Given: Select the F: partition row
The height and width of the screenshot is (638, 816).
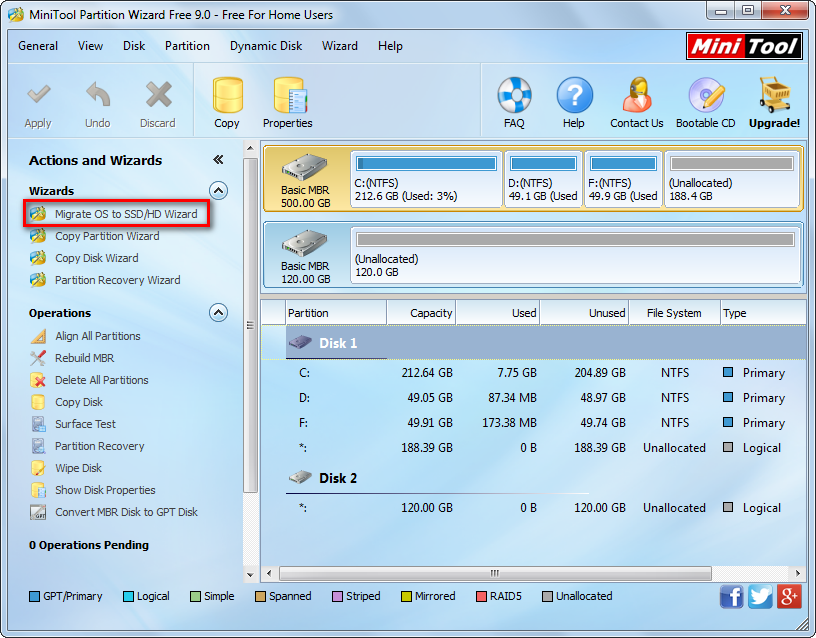Looking at the screenshot, I should click(533, 423).
